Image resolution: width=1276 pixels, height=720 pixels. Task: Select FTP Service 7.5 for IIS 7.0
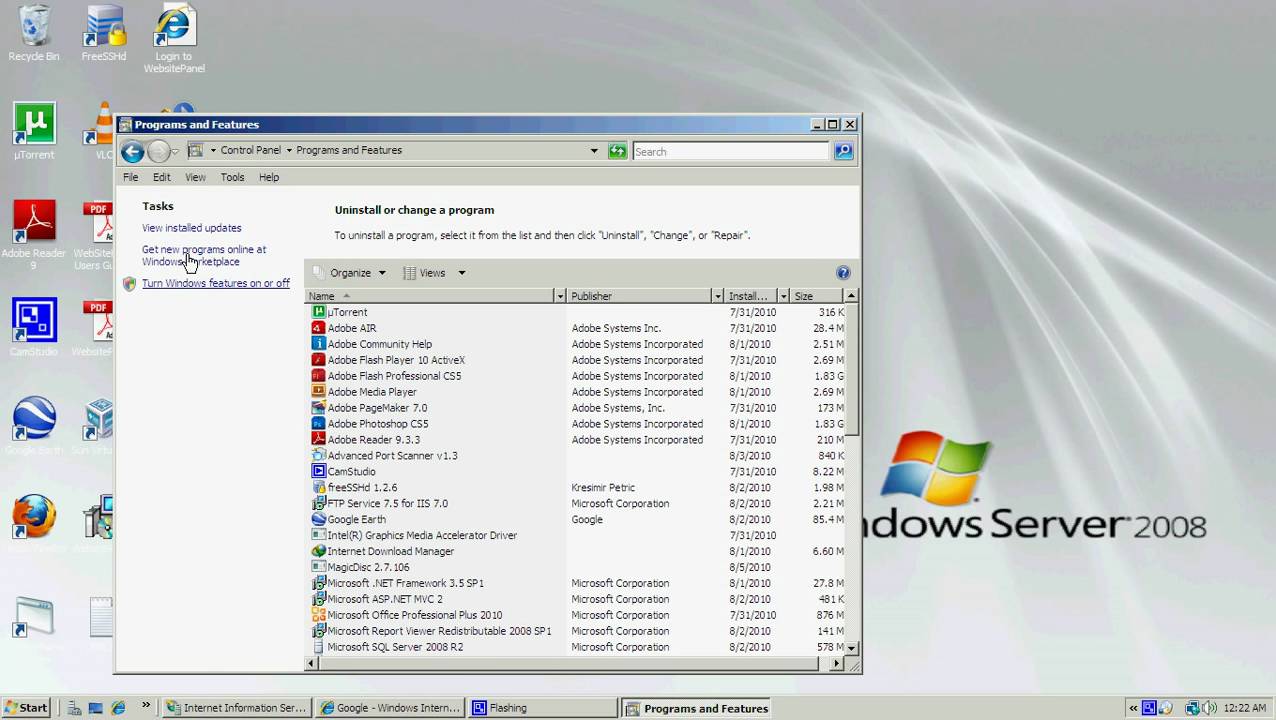coord(577,504)
